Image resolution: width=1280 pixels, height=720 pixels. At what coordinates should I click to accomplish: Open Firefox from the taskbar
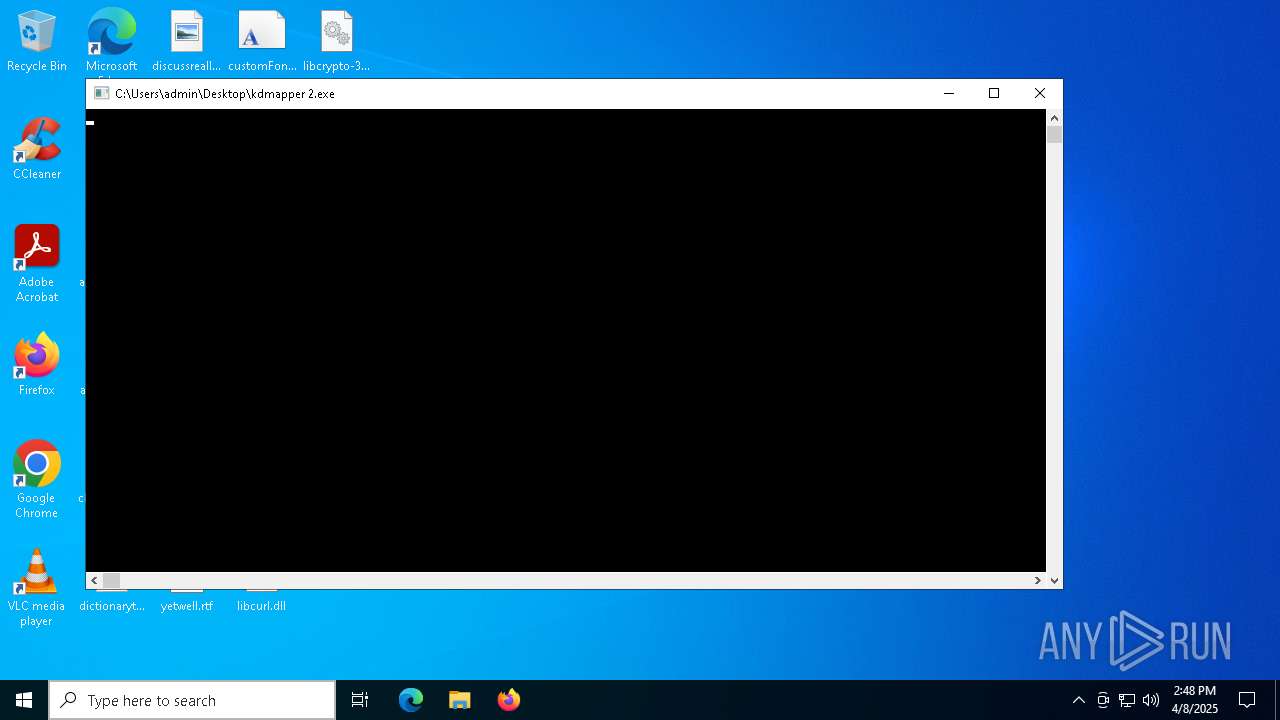point(509,700)
